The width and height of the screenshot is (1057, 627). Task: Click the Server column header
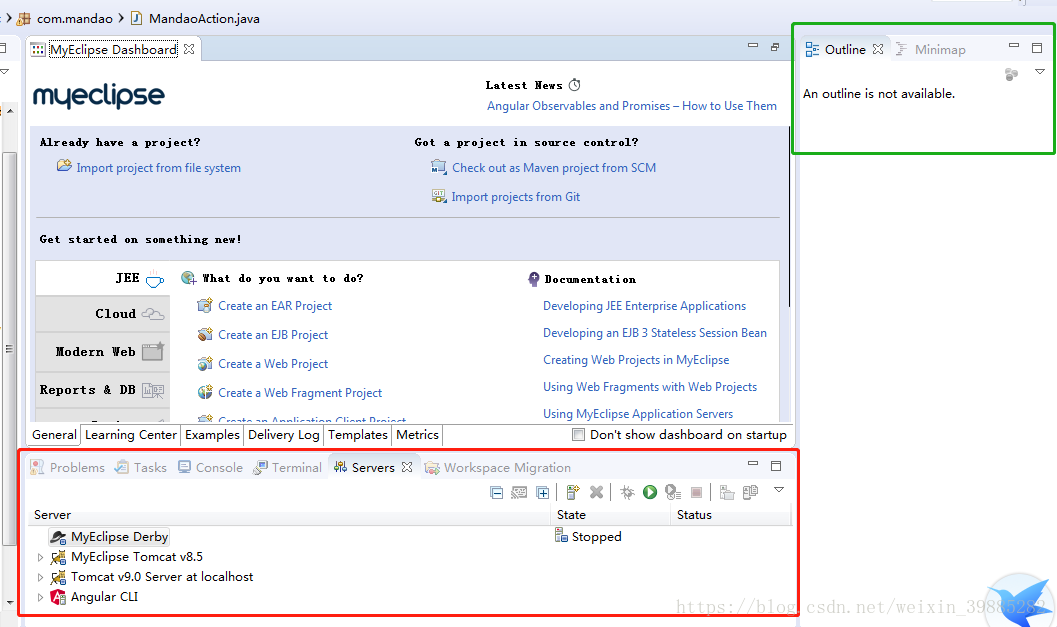pos(290,514)
